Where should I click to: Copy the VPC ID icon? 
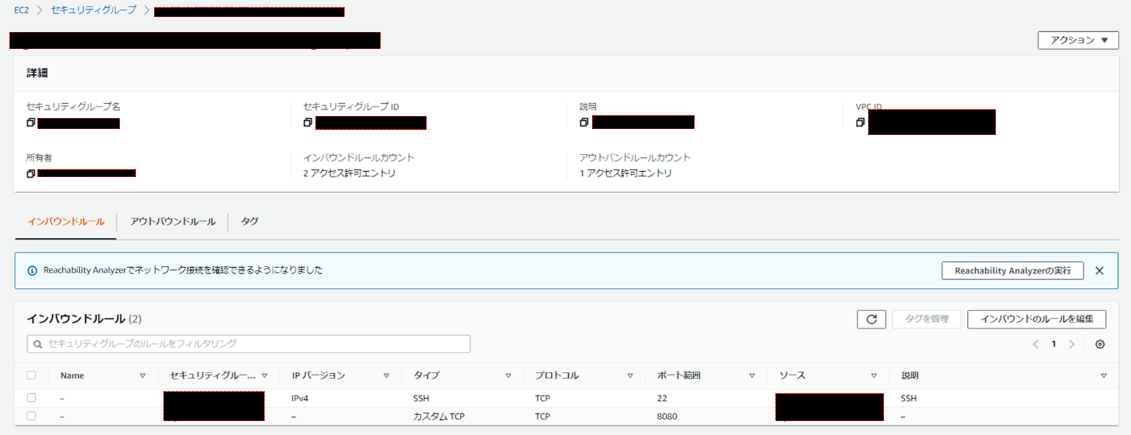pyautogui.click(x=860, y=123)
